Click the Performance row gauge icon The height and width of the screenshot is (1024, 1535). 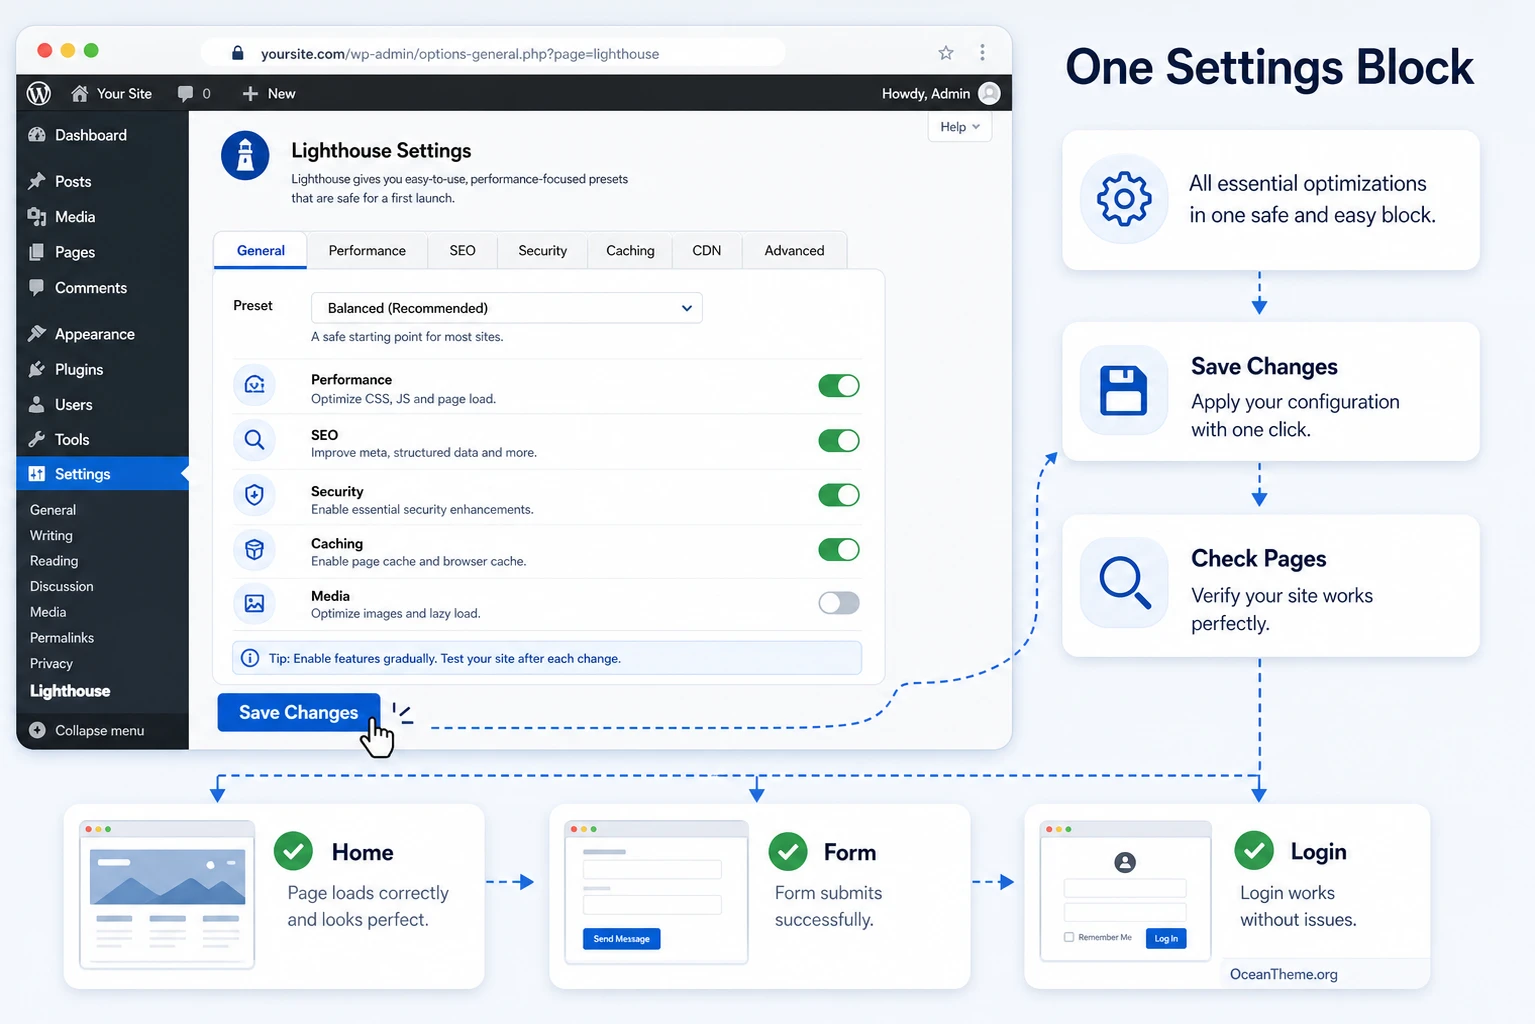[254, 385]
